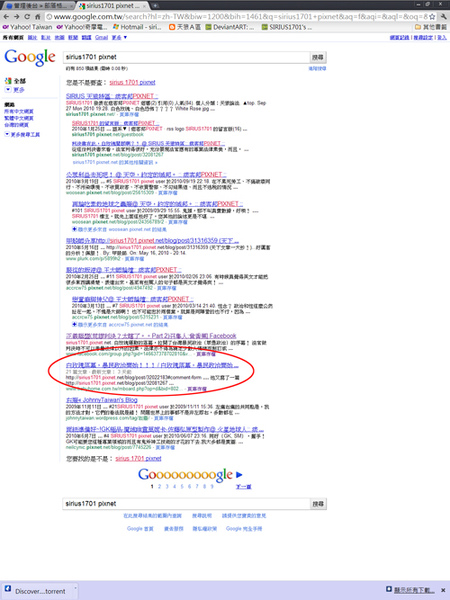Select the sirius1701 pixnet browser tab
The height and width of the screenshot is (600, 450).
[x=113, y=6]
